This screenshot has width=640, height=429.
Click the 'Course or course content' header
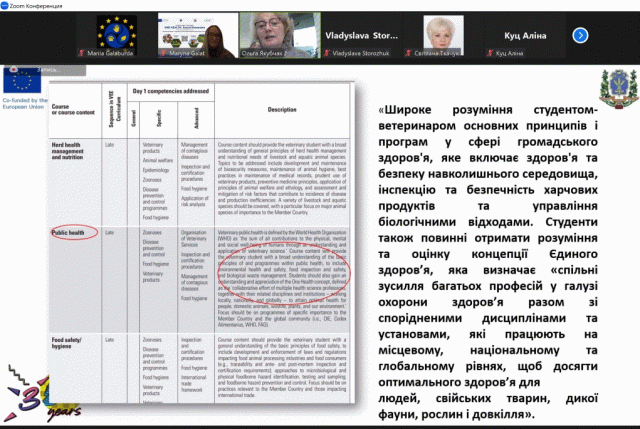(x=73, y=109)
